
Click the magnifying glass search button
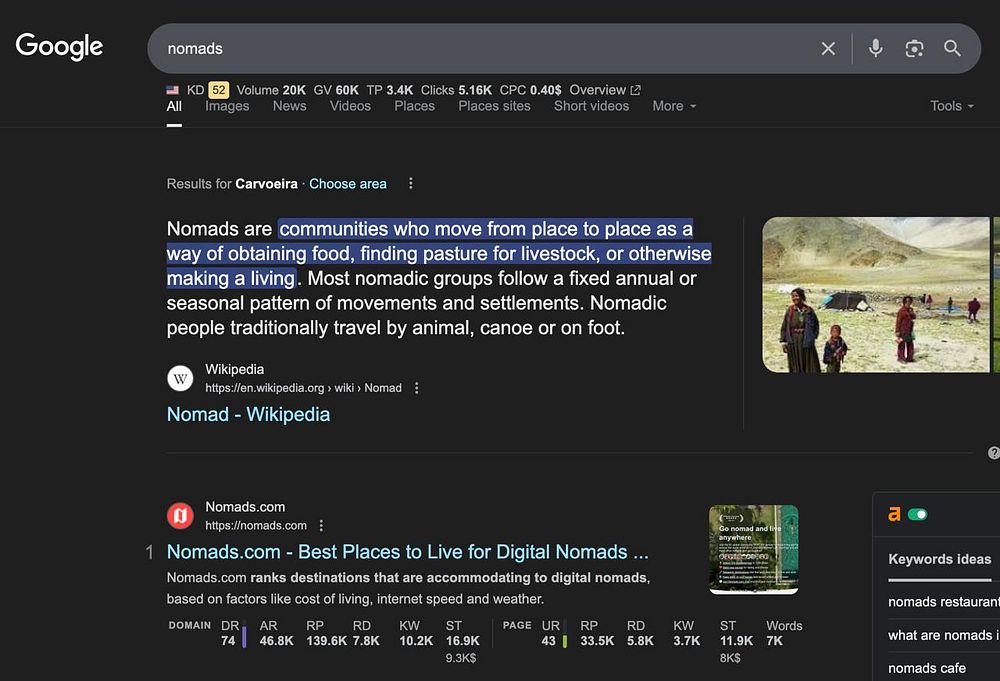[952, 48]
